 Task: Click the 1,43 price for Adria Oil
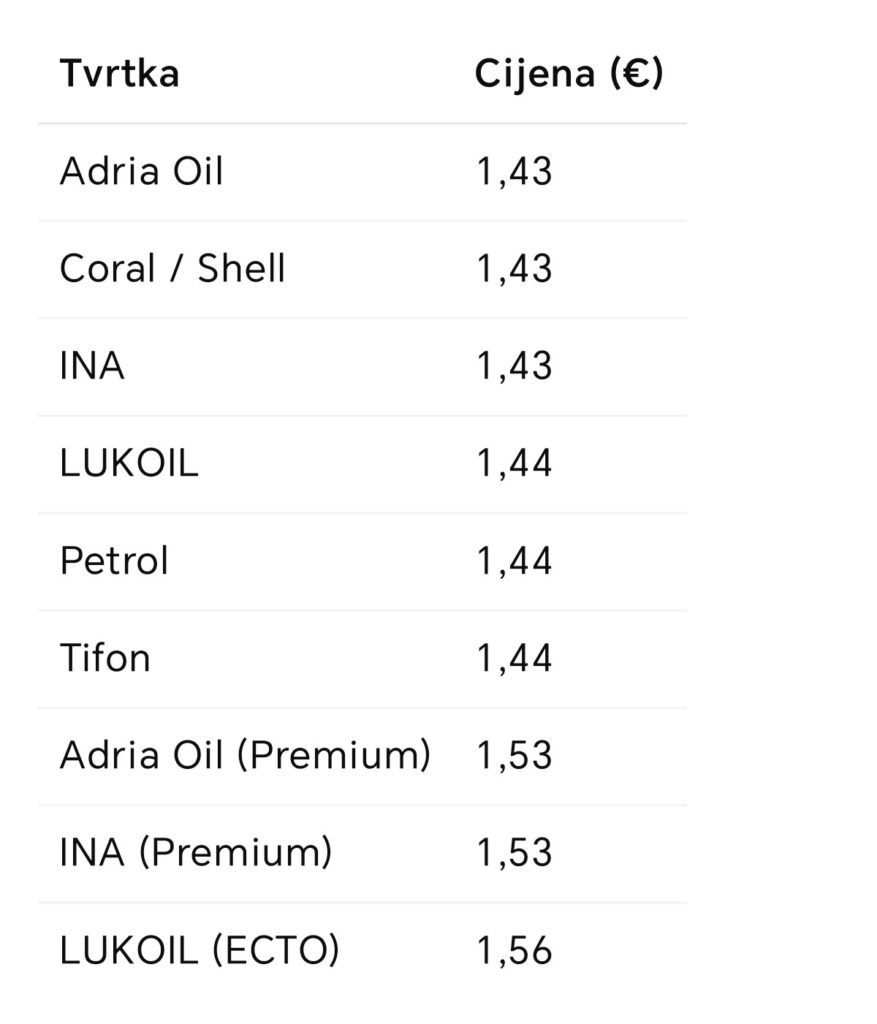[x=514, y=172]
